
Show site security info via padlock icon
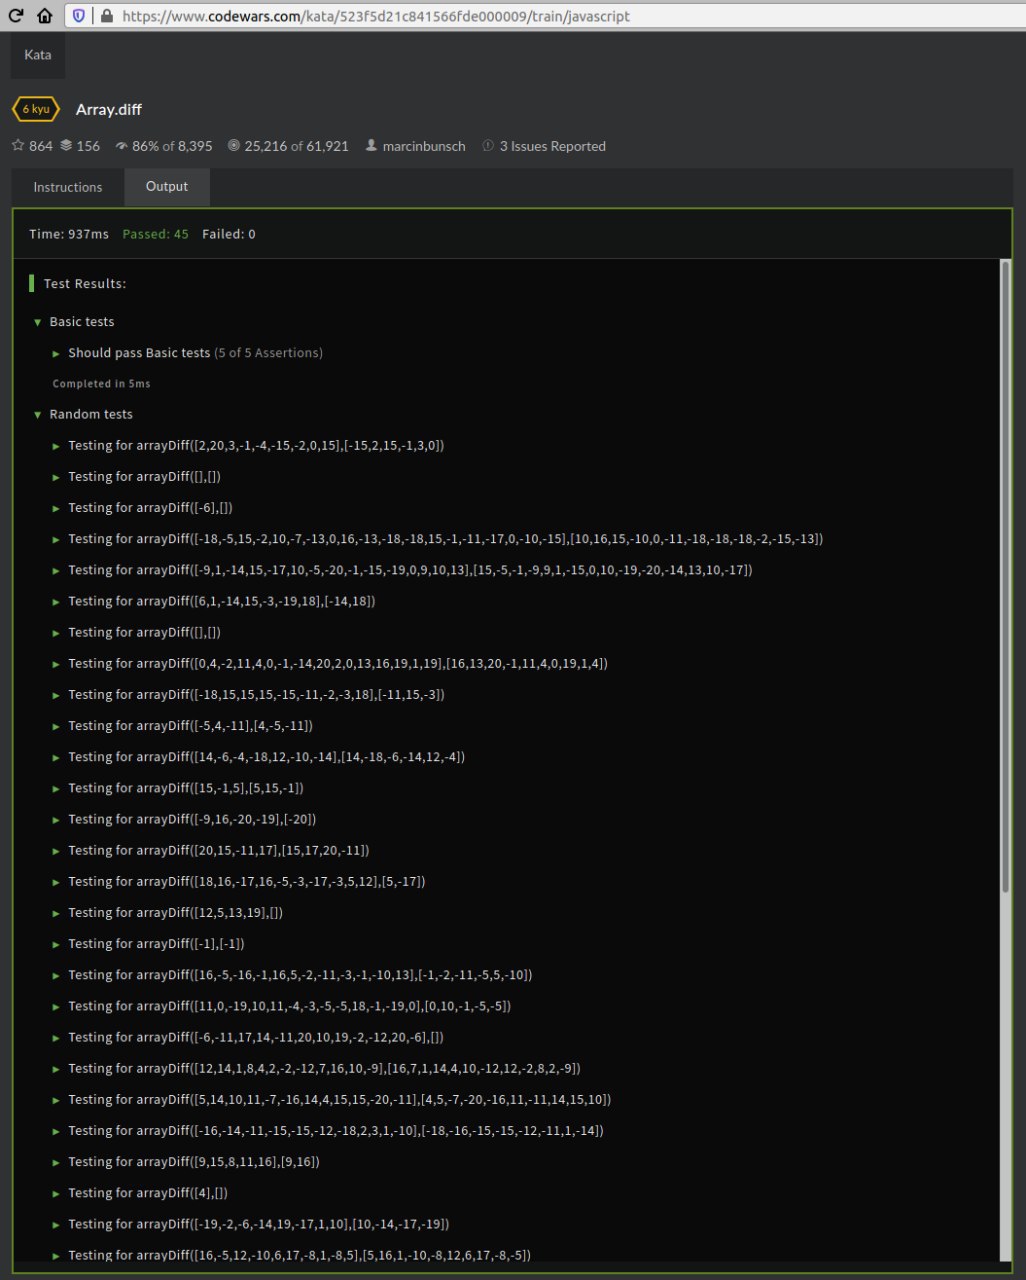[107, 16]
